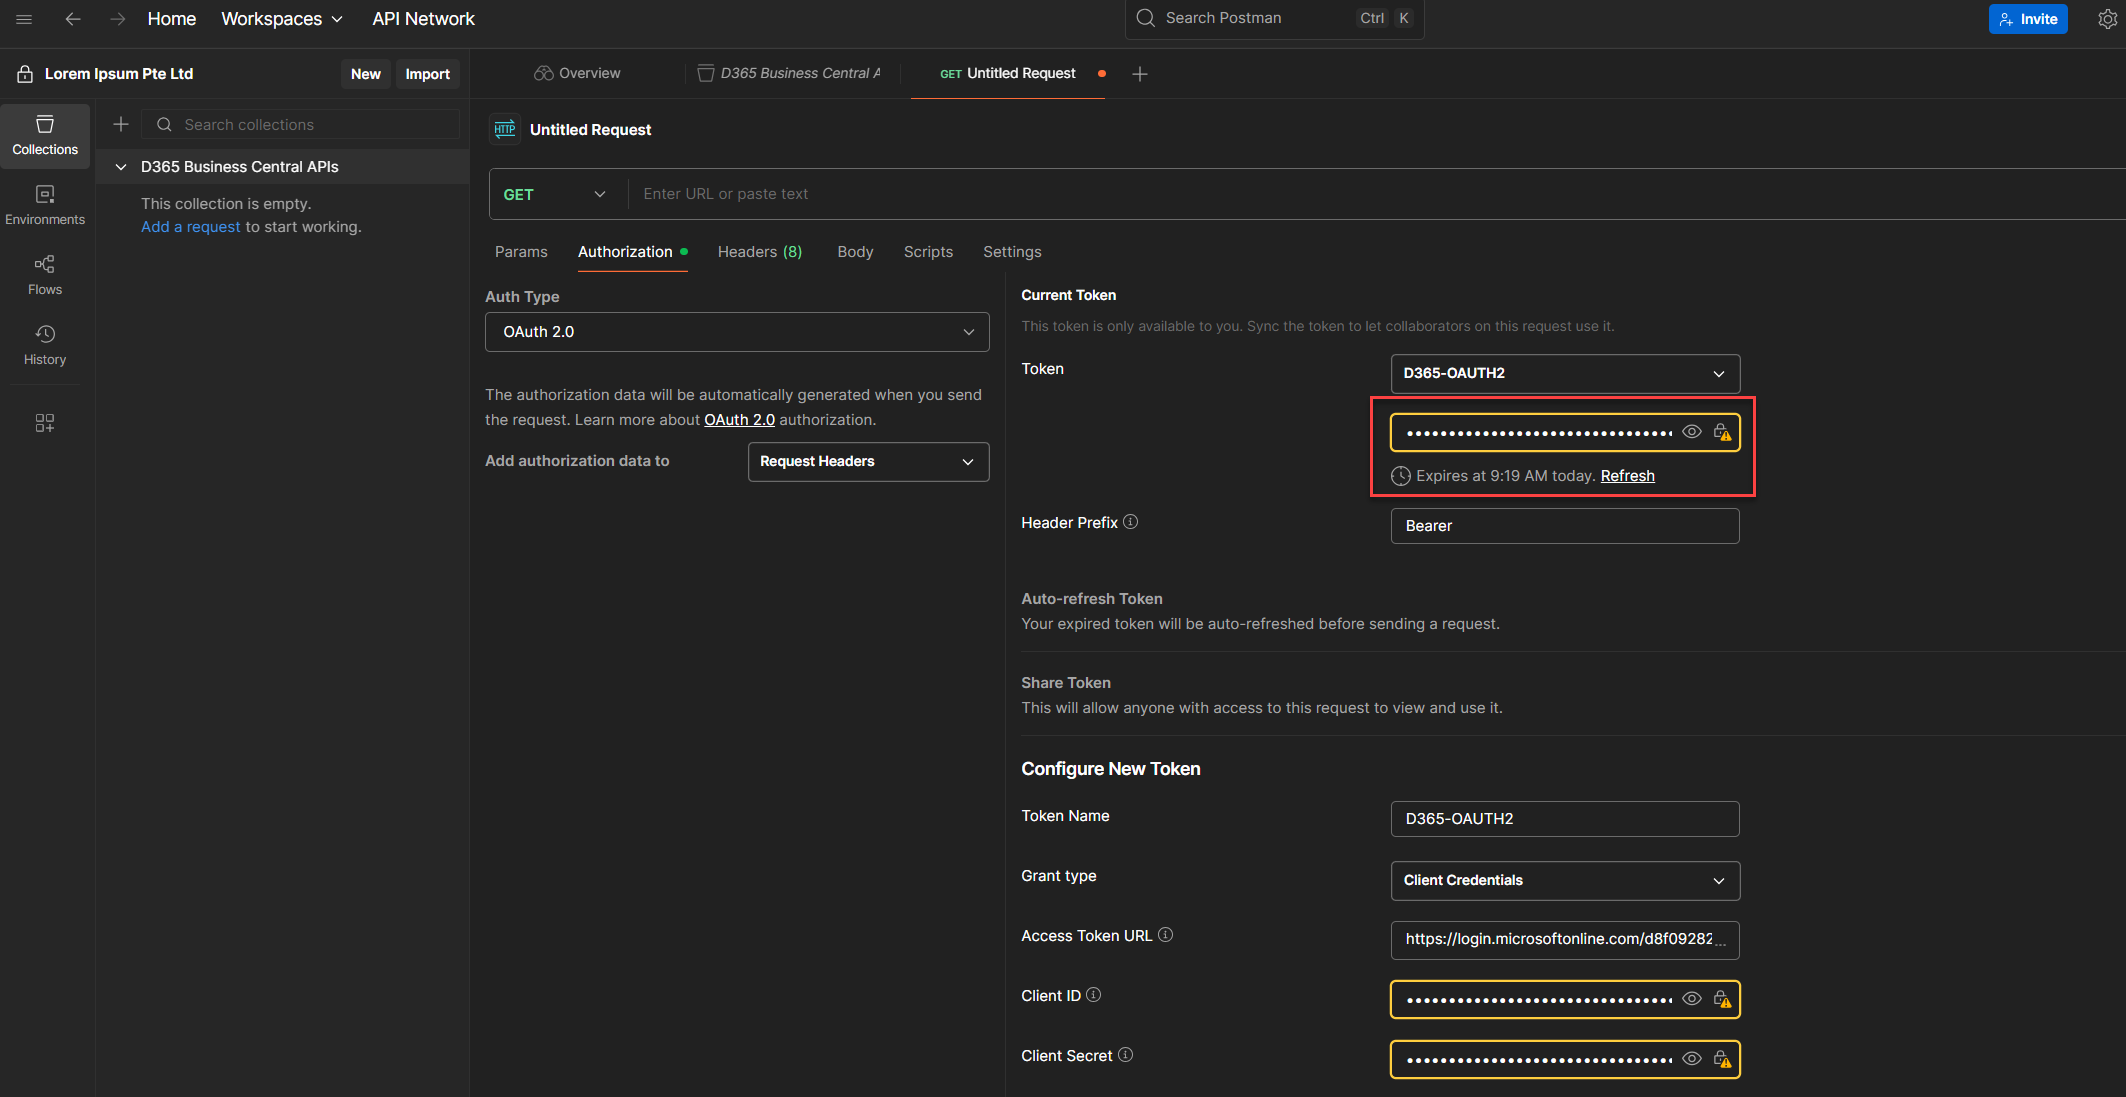This screenshot has width=2126, height=1097.
Task: Click the Refresh token link
Action: point(1627,476)
